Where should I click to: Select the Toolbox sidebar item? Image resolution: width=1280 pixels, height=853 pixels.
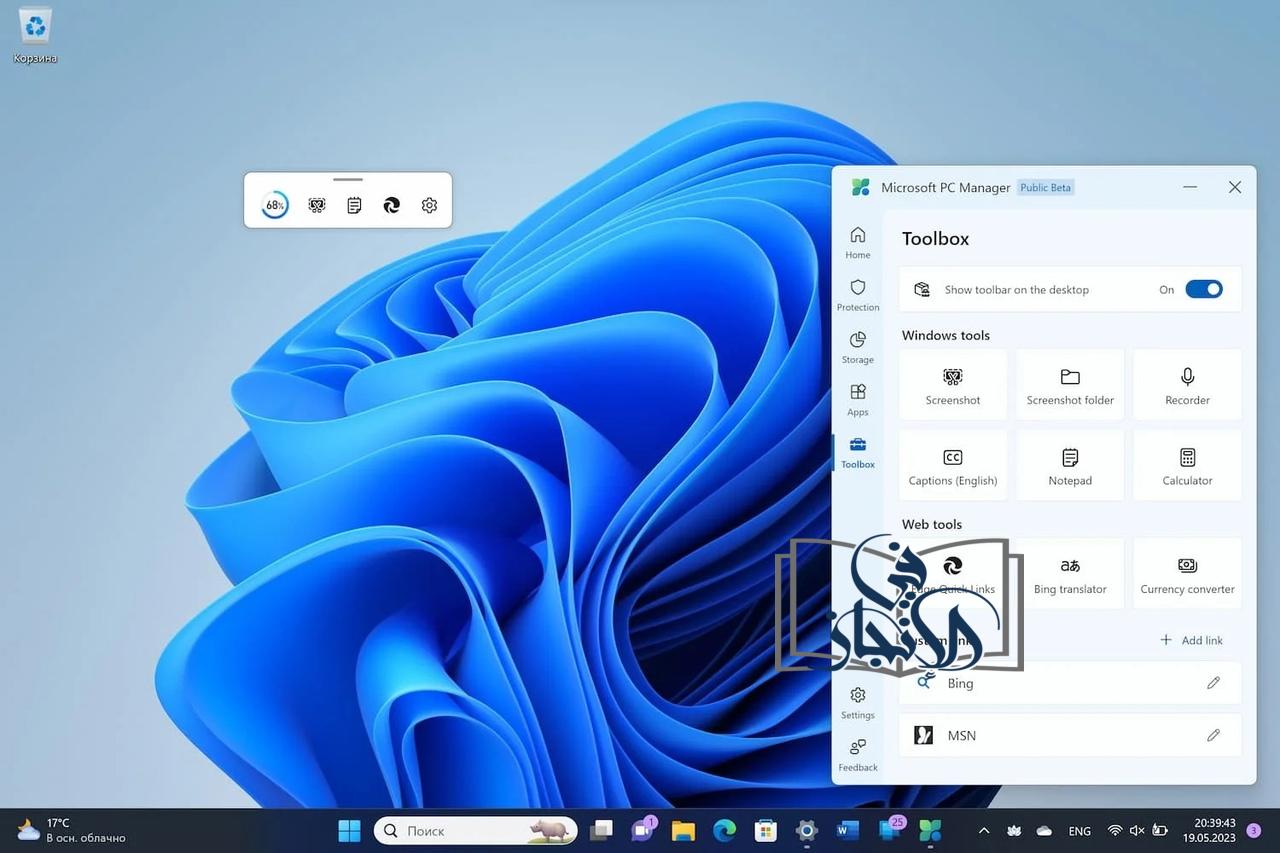pos(858,452)
